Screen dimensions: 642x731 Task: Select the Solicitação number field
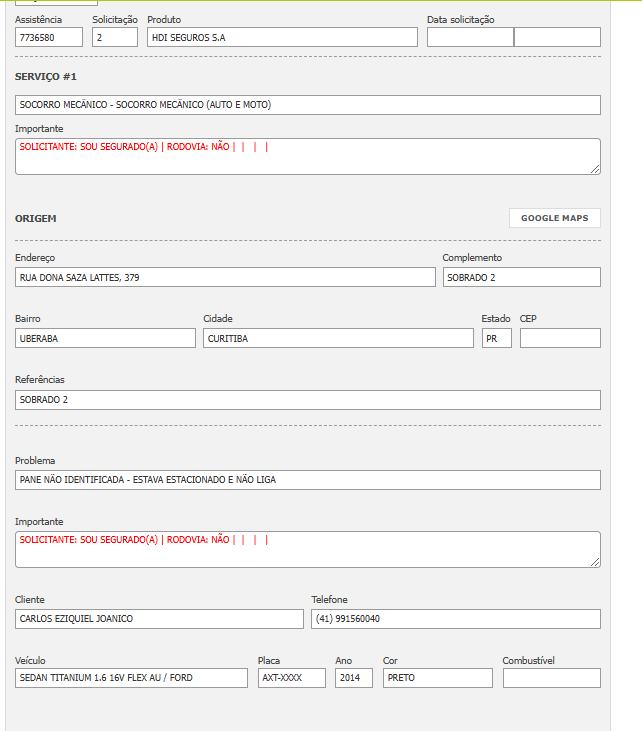point(114,37)
